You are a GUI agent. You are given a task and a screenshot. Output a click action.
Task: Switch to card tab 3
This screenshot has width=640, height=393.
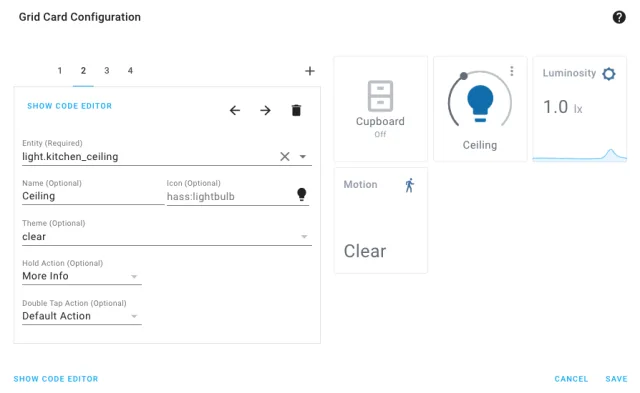tap(107, 71)
